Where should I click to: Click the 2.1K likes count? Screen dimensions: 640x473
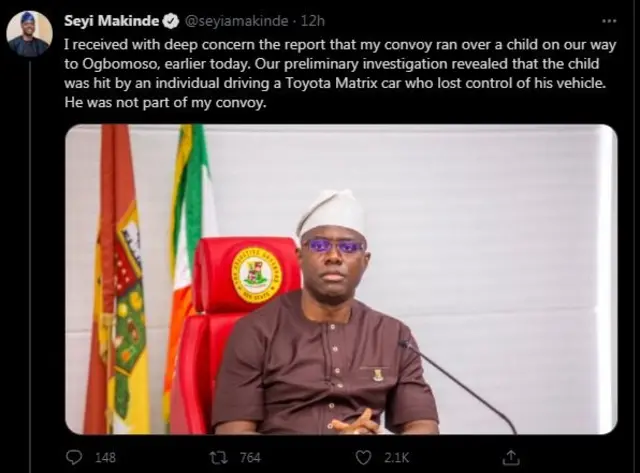pos(396,457)
